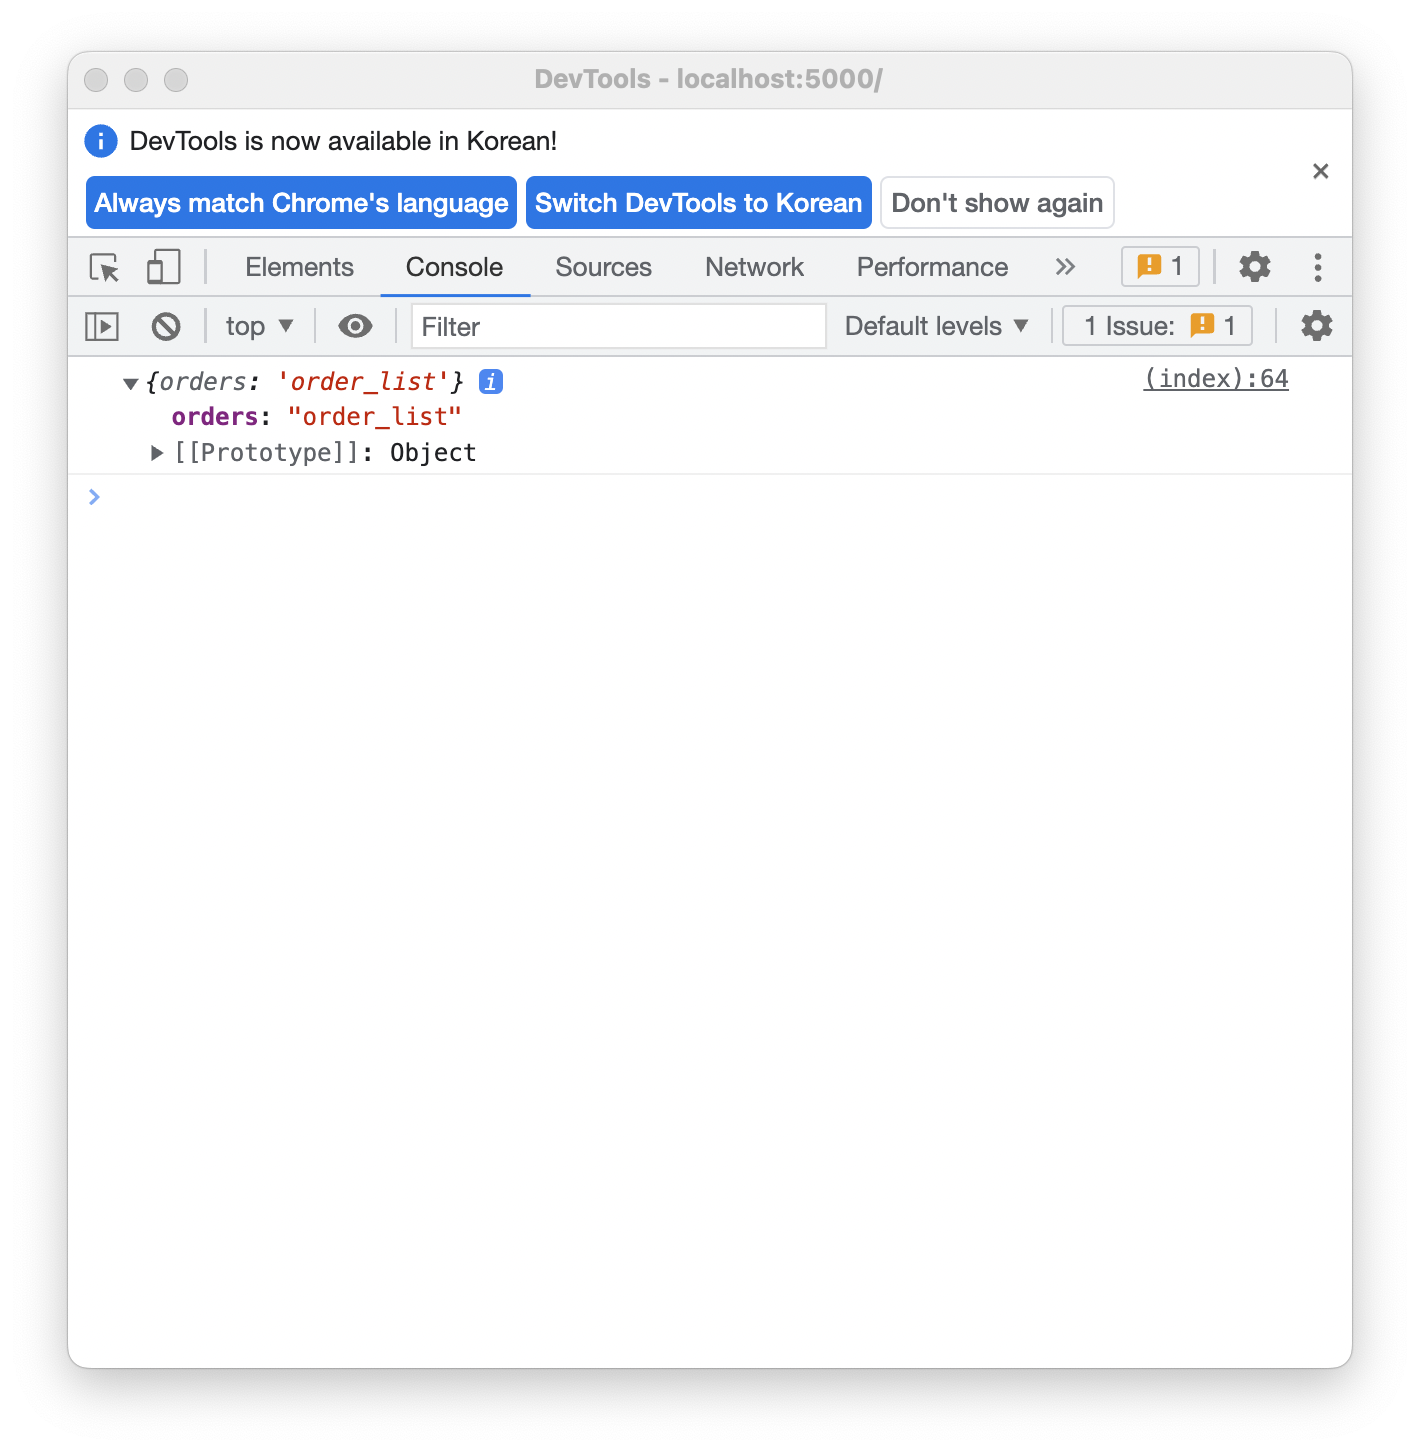Click the 1 Issue button in console toolbar
Screen dimensions: 1420x1452
(x=1157, y=326)
